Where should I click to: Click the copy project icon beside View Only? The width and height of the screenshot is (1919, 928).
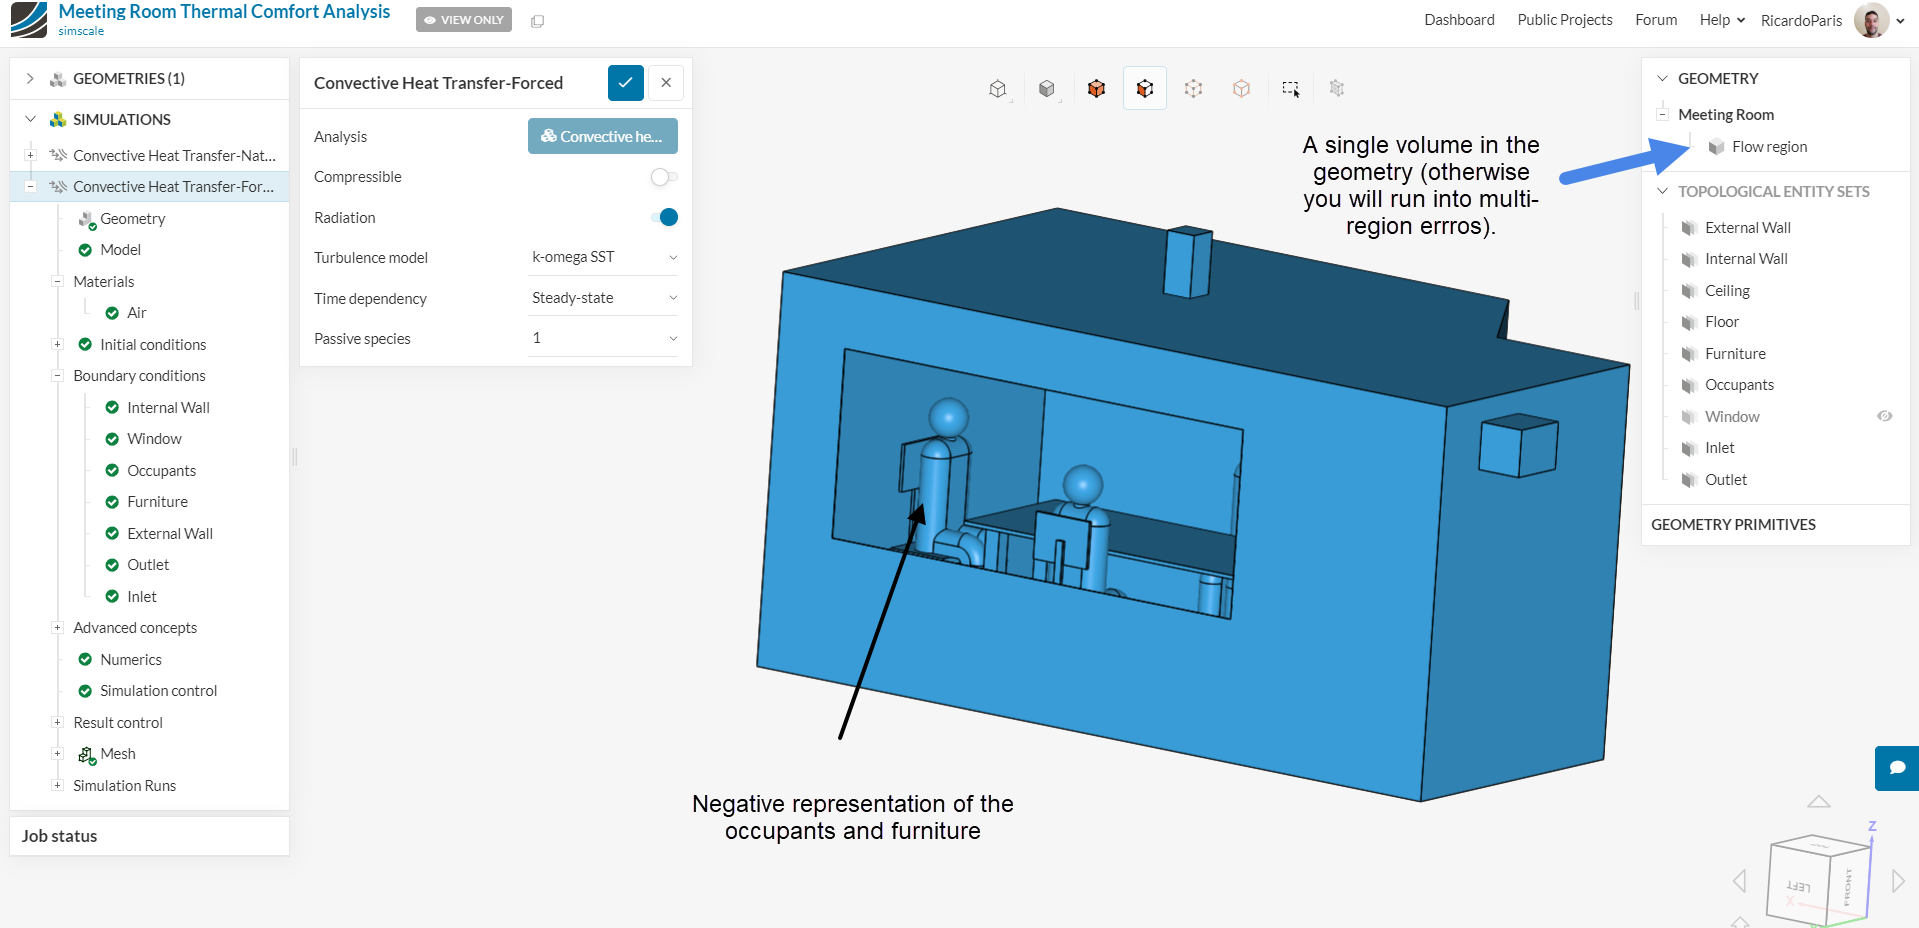tap(538, 21)
